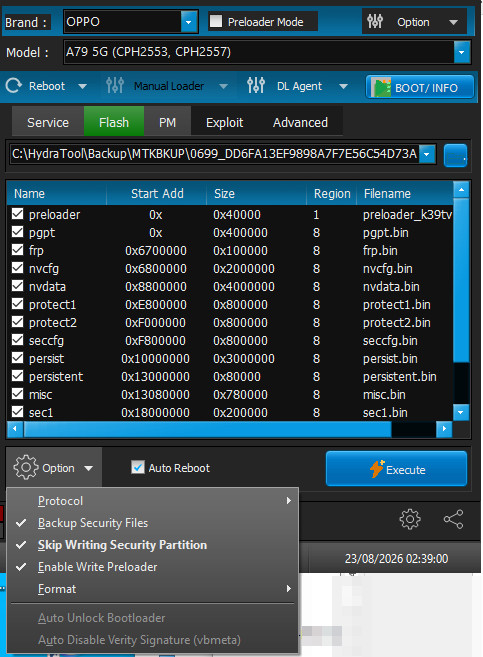Click the share icon near the timestamp
This screenshot has height=657, width=483.
[x=454, y=520]
